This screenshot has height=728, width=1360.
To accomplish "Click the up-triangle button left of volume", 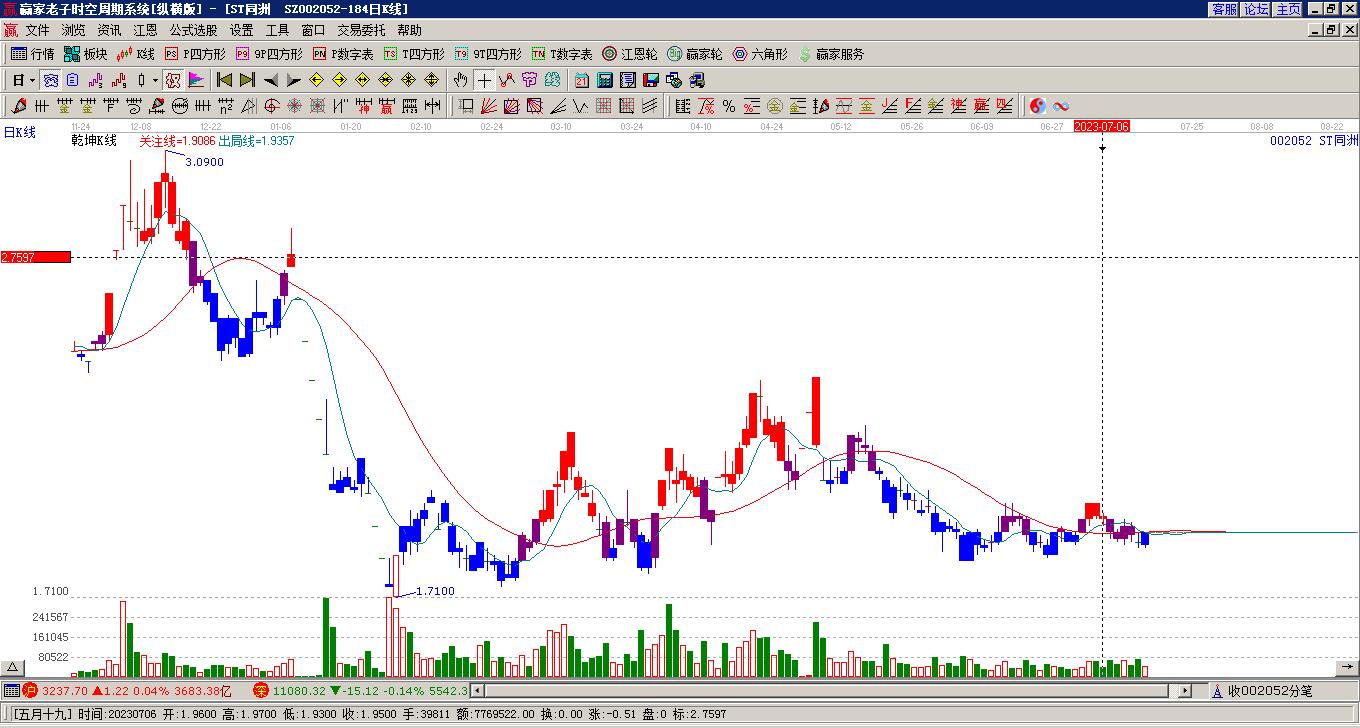I will coord(13,668).
